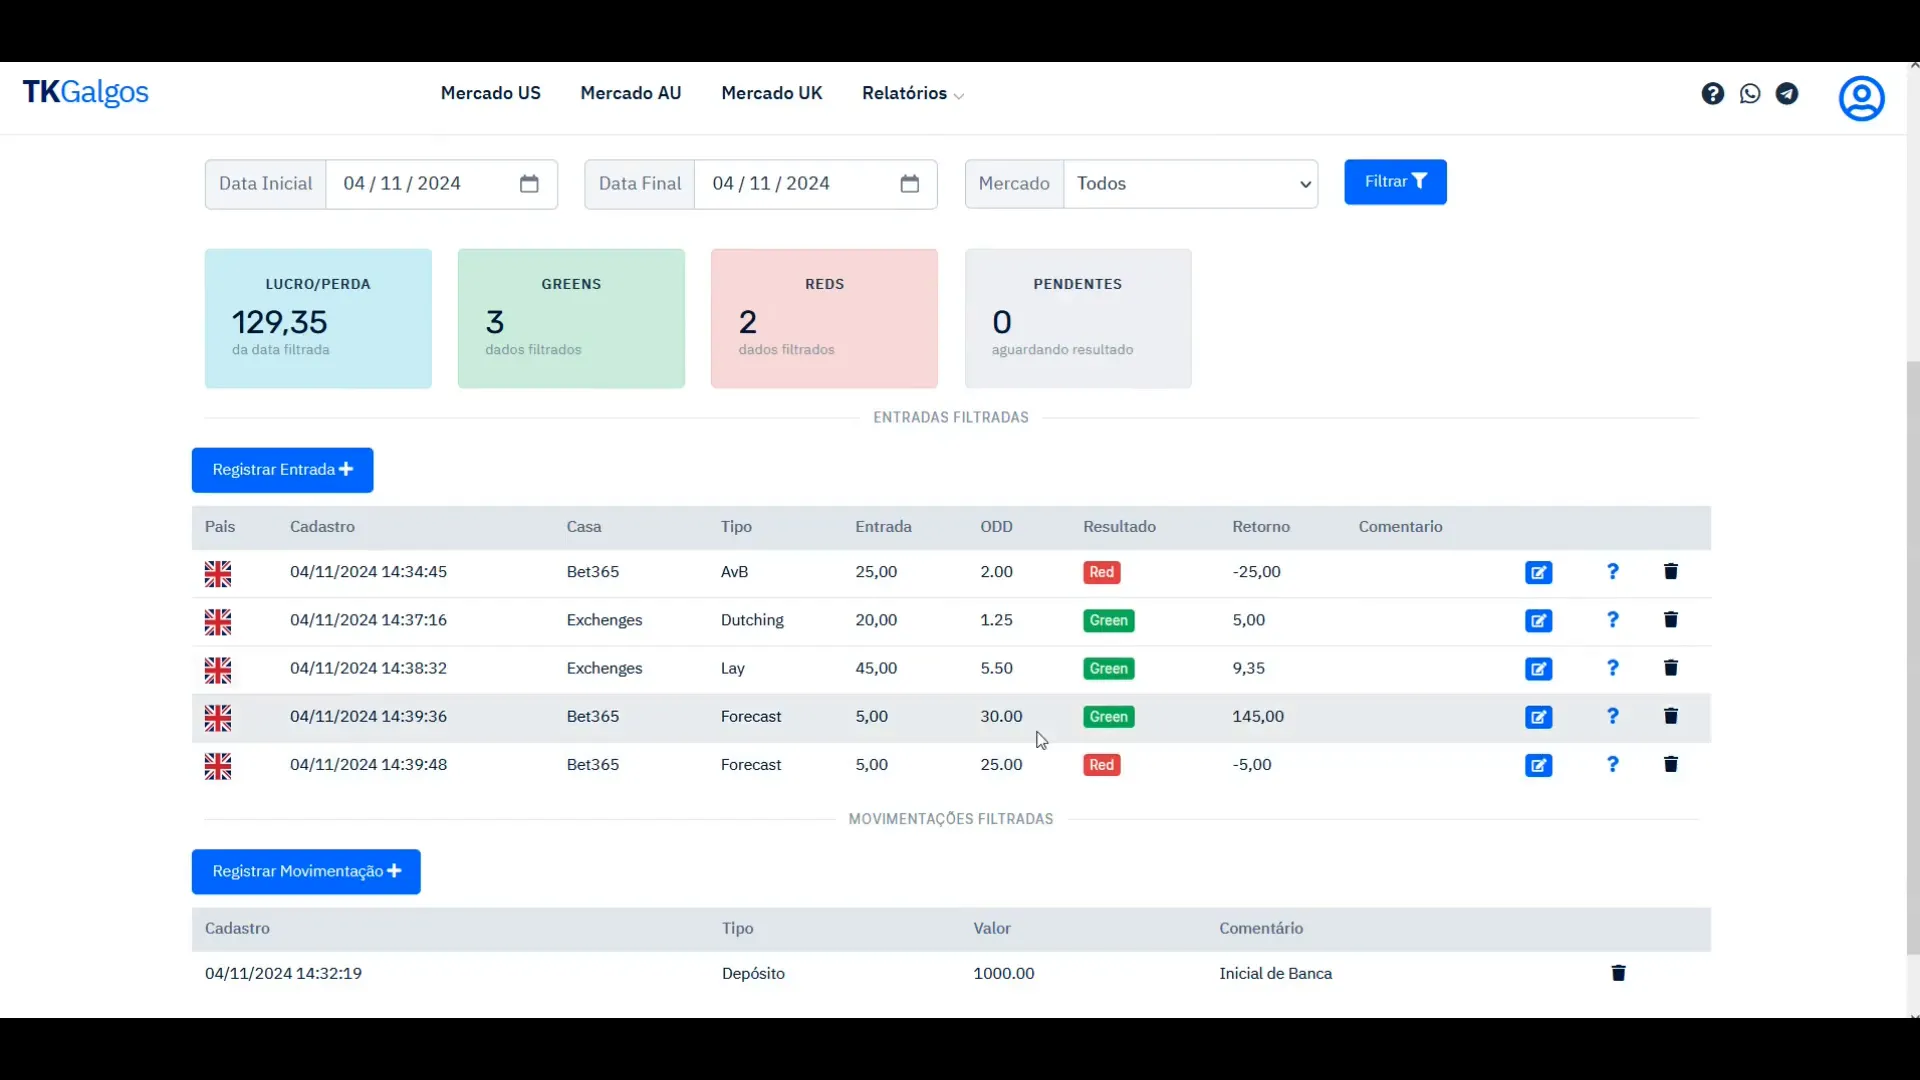Click Green badge in the Lay row
This screenshot has height=1080, width=1920.
pyautogui.click(x=1108, y=669)
